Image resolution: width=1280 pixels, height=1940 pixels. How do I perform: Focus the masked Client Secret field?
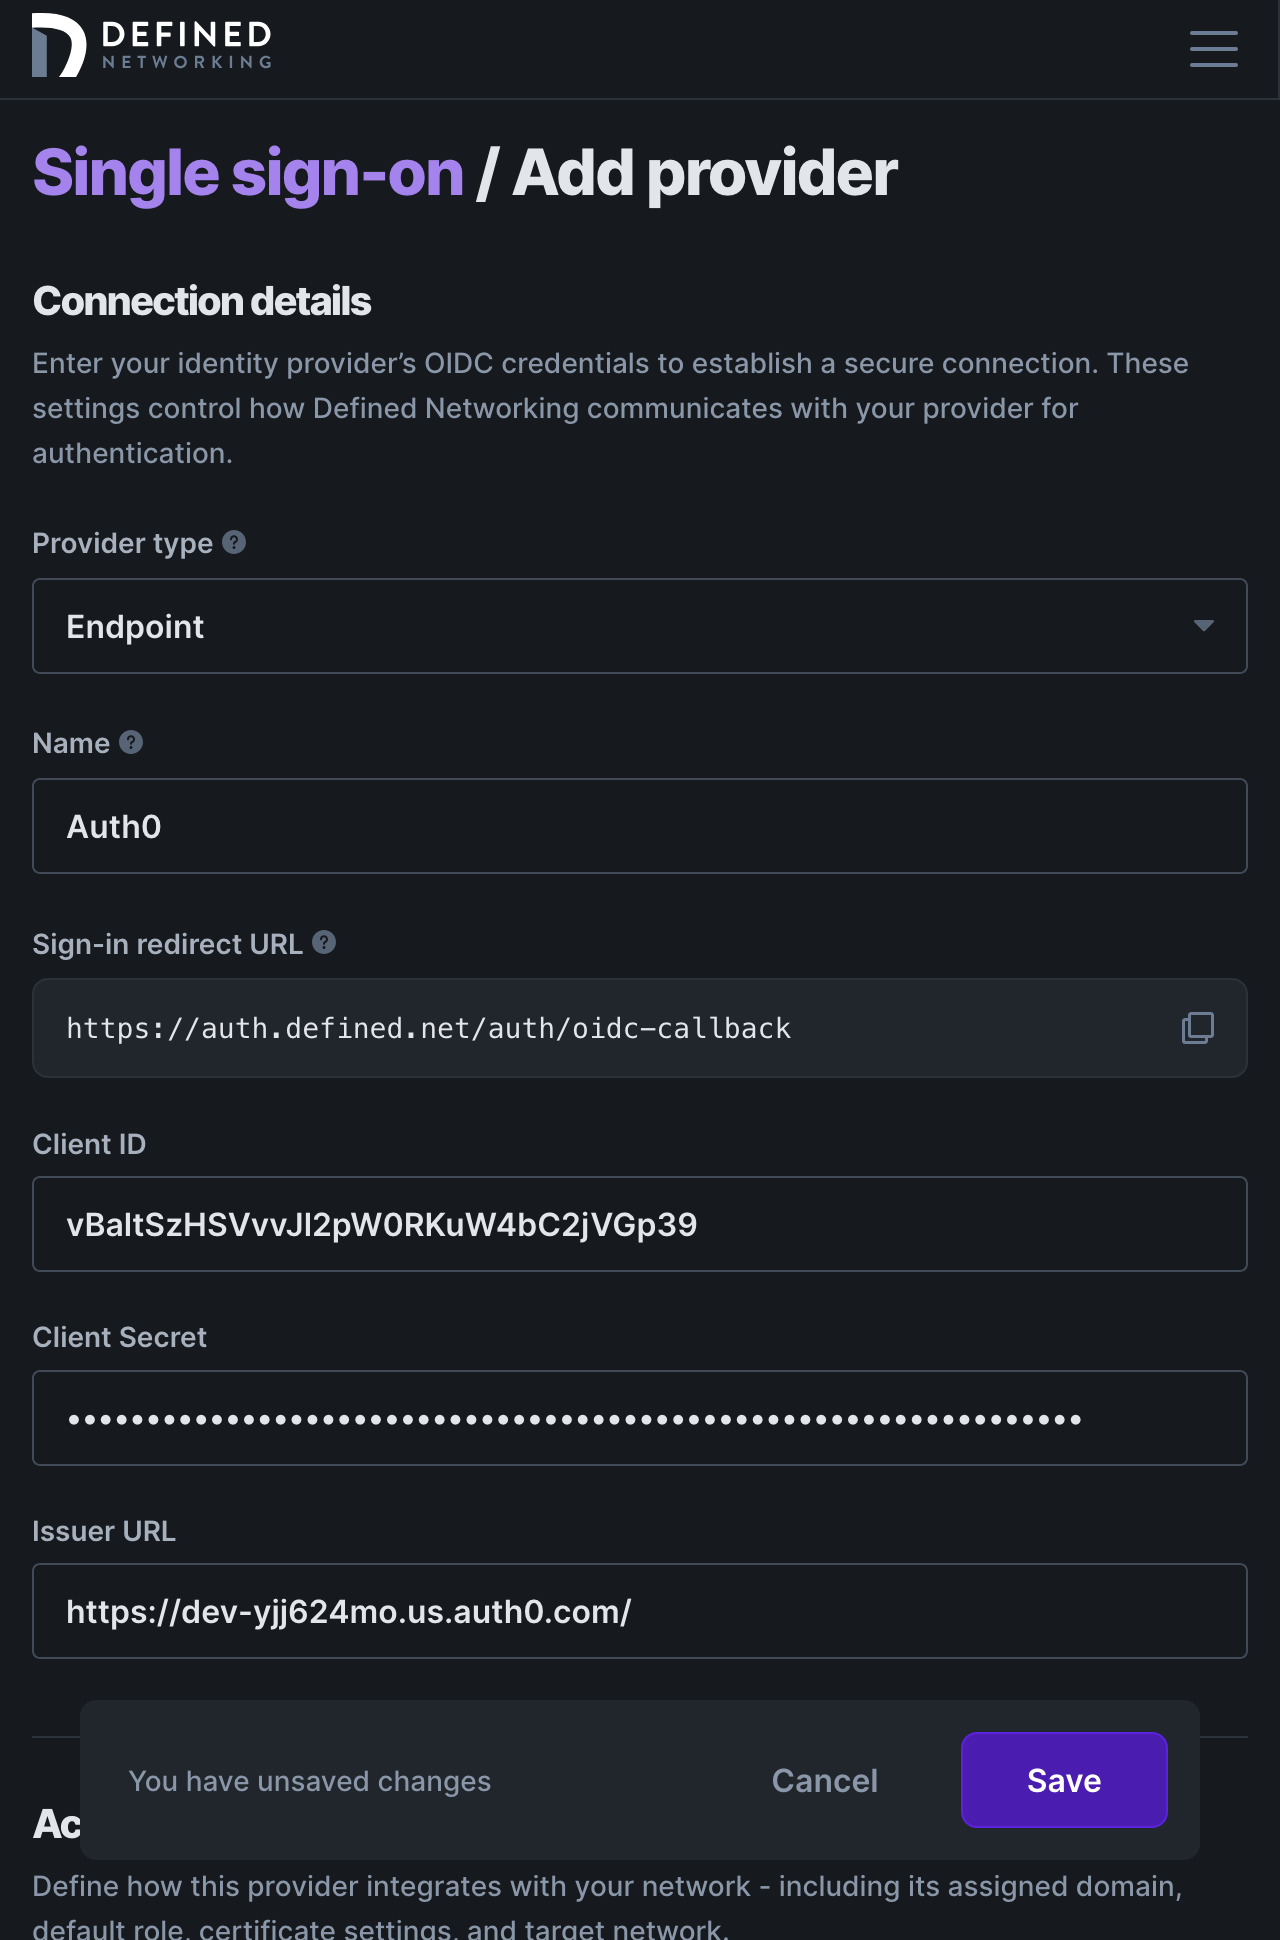640,1417
